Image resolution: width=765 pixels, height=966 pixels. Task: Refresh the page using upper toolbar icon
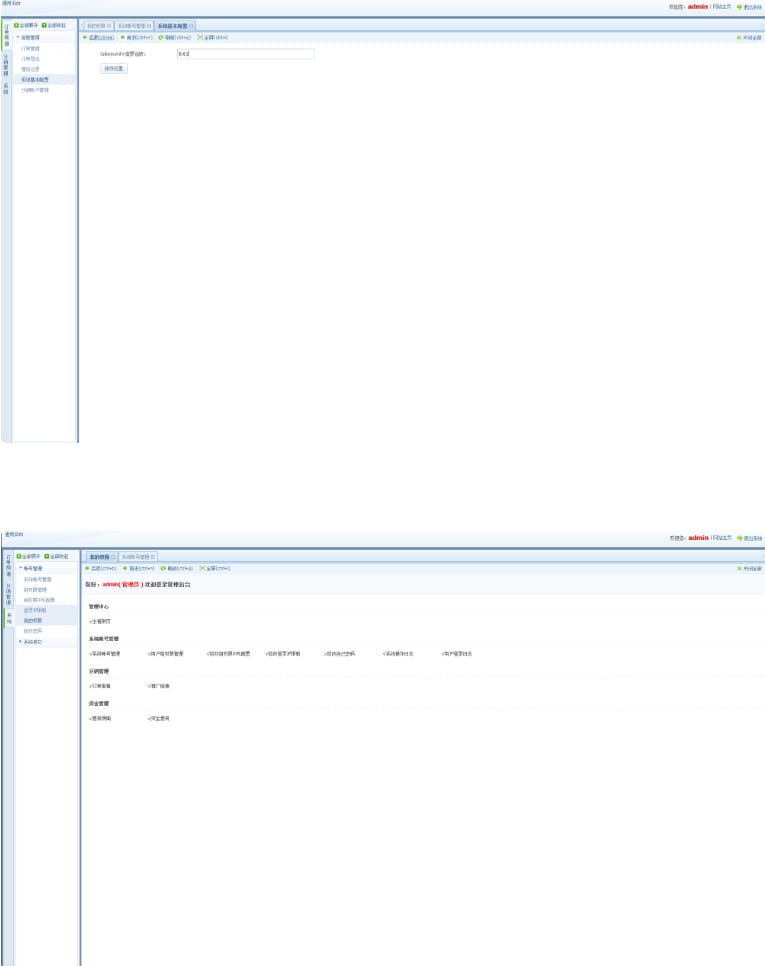(161, 37)
